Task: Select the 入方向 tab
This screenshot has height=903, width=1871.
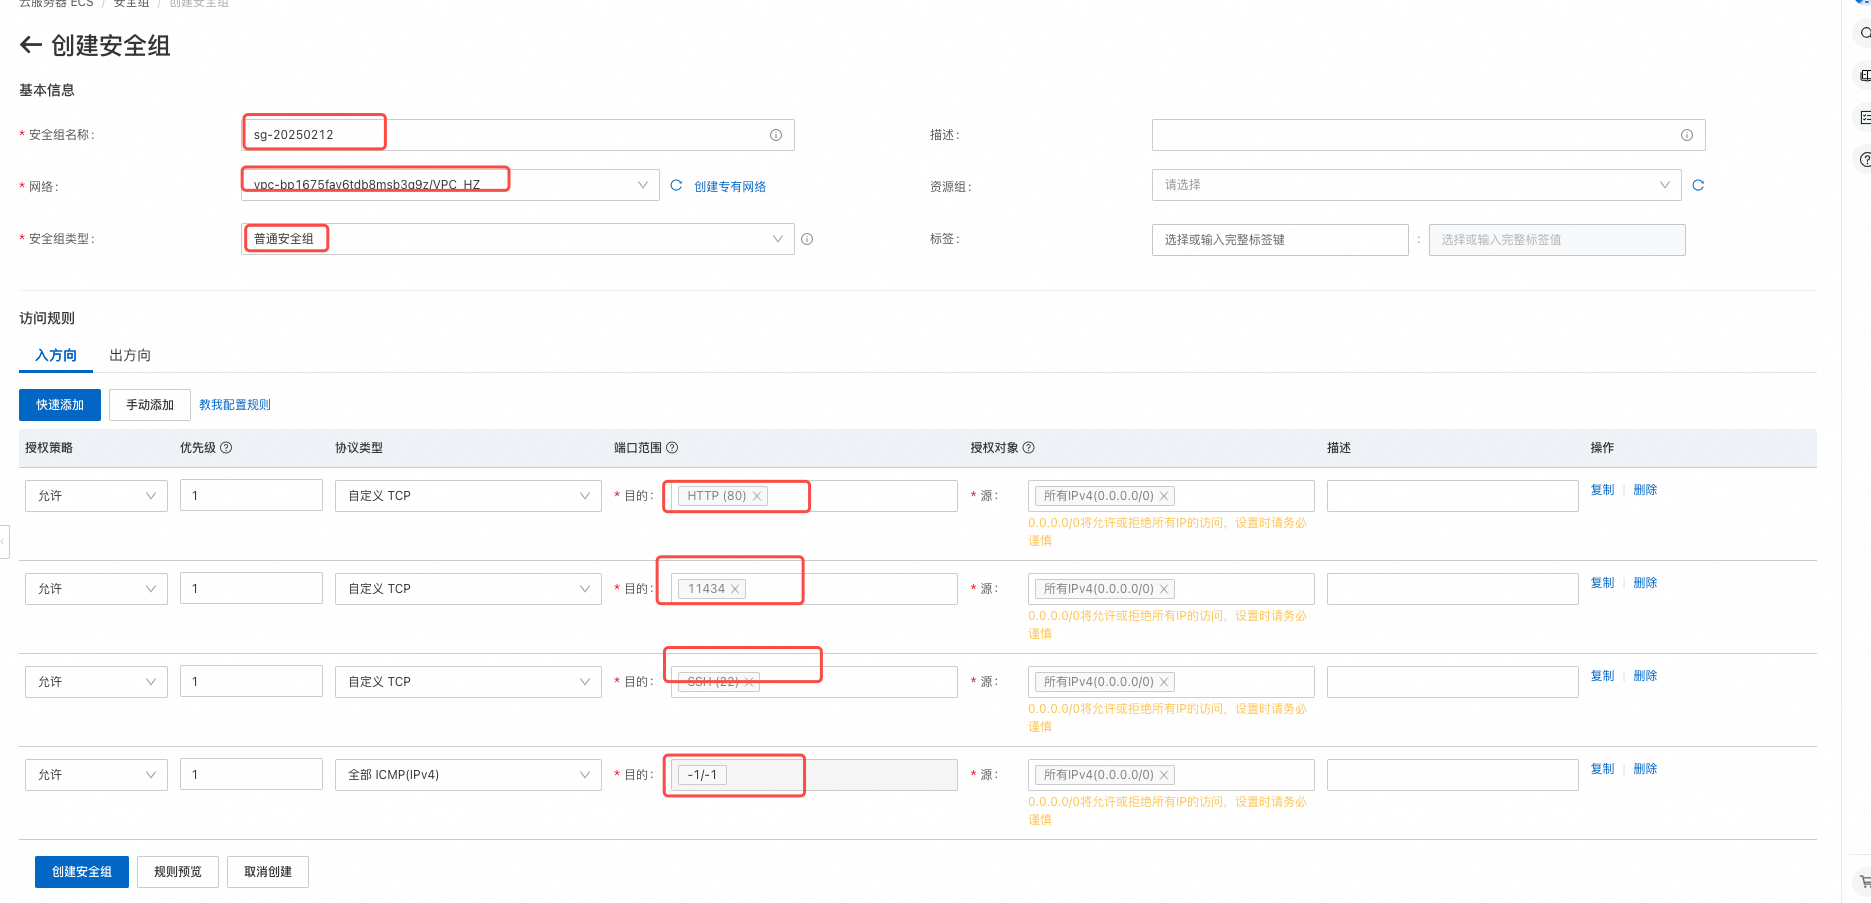Action: tap(56, 355)
